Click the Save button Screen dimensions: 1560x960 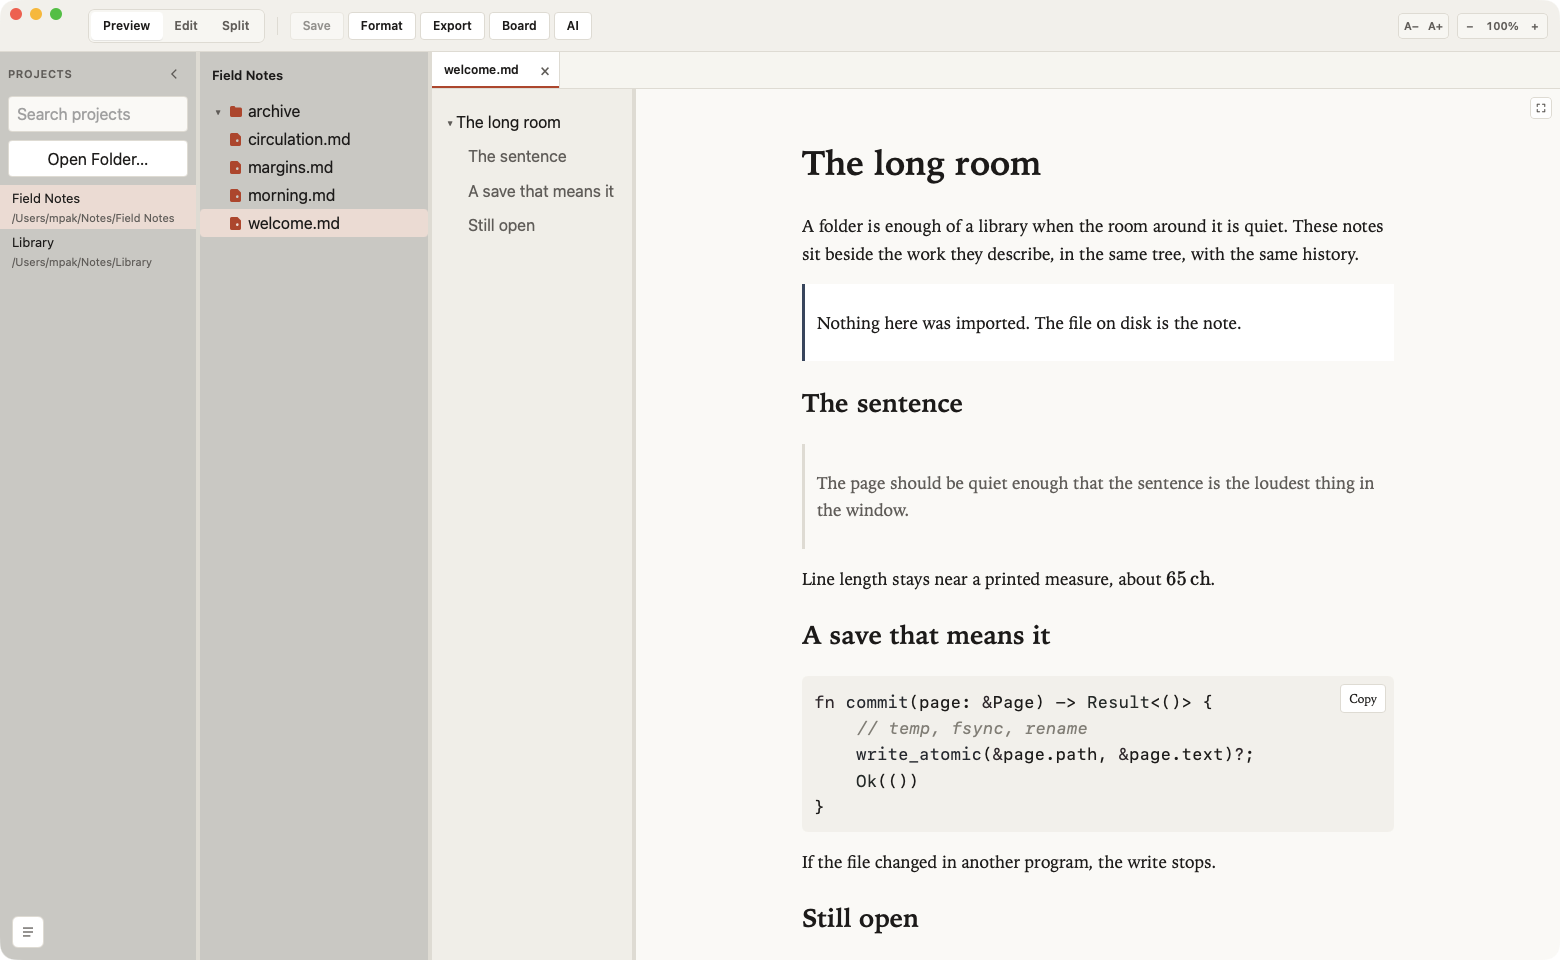(x=317, y=26)
